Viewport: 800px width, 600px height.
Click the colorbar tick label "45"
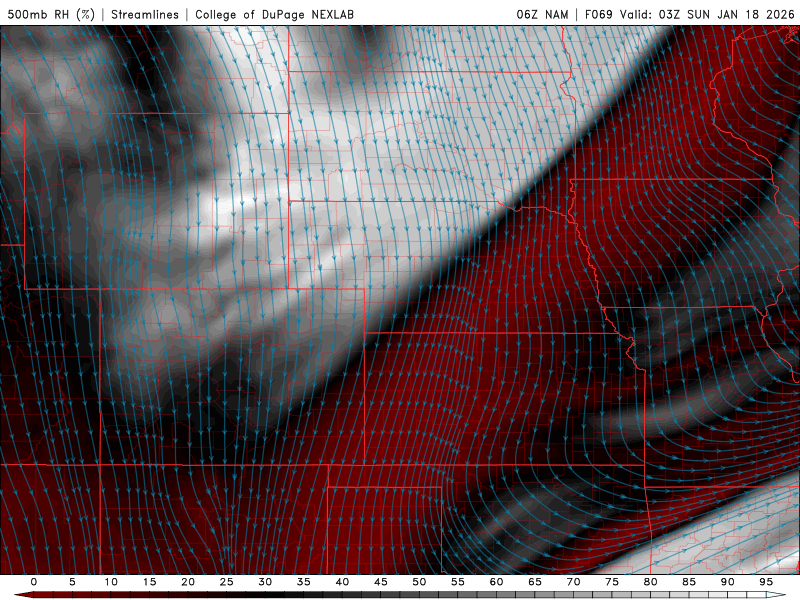coord(381,582)
